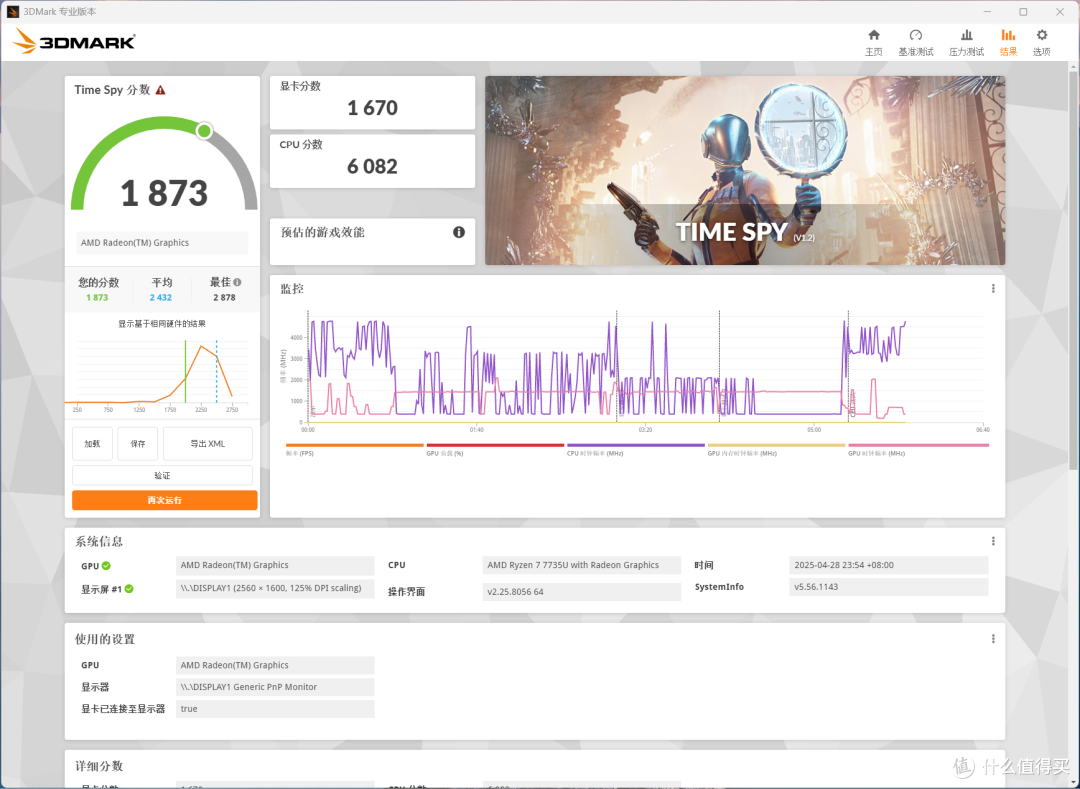Click the main score 1 873
The height and width of the screenshot is (789, 1080).
coord(164,193)
